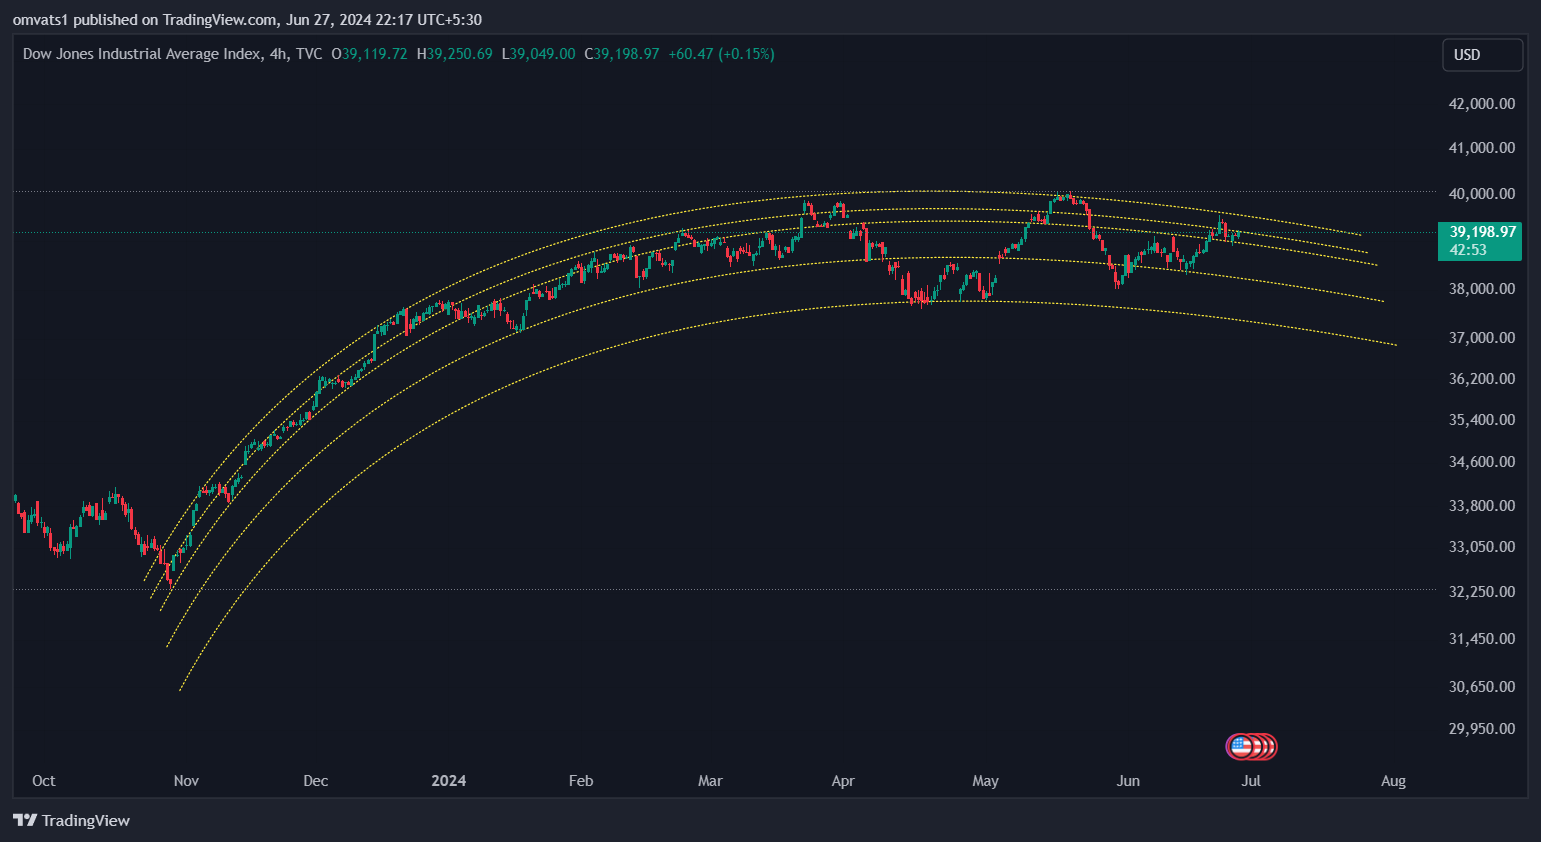The height and width of the screenshot is (842, 1541).
Task: Click the Aug label on time axis
Action: tap(1394, 781)
